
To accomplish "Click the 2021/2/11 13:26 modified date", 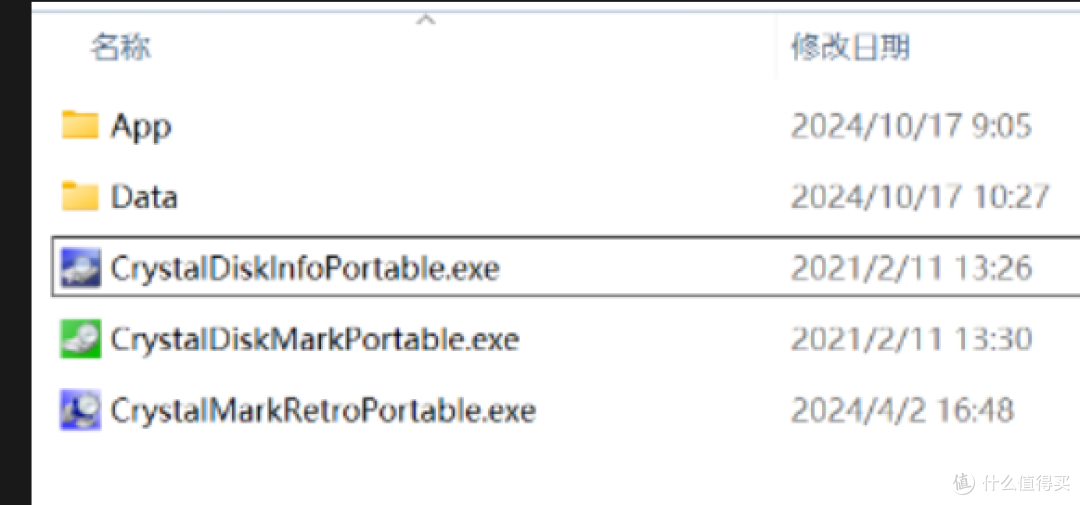I will [911, 268].
